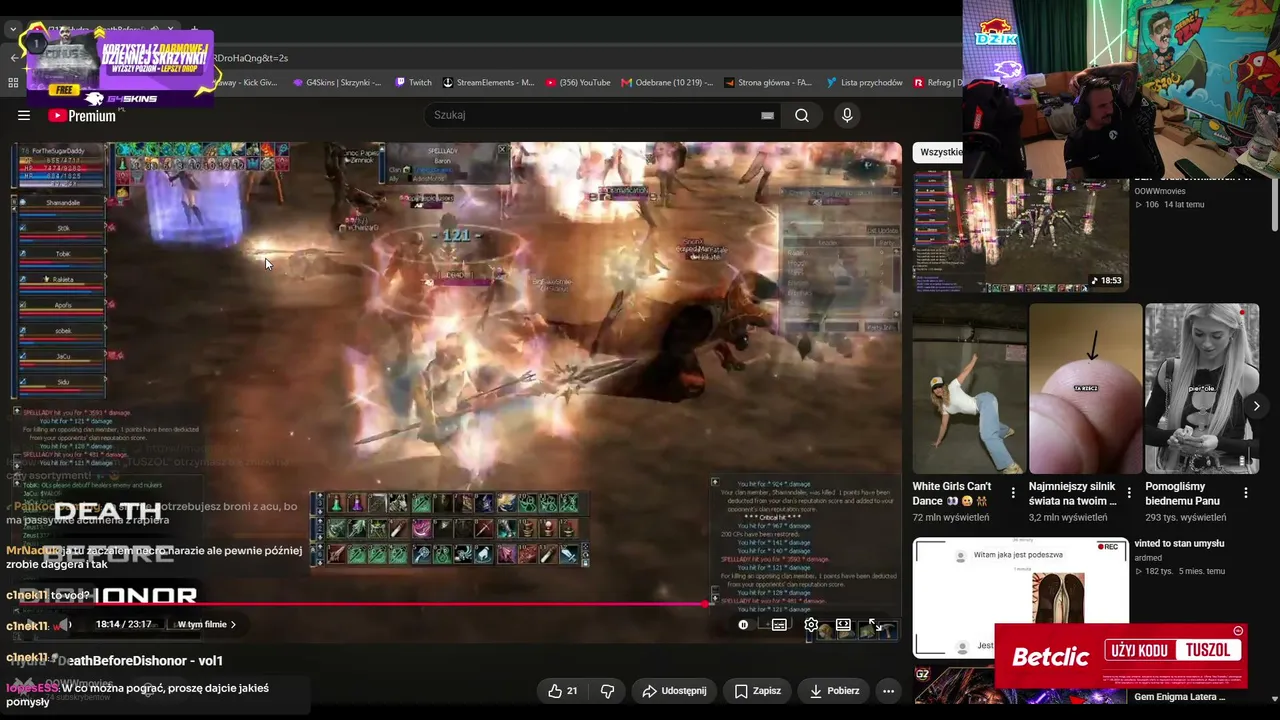The width and height of the screenshot is (1280, 720).
Task: Click Betclic UŻYJ KODU TUSZOL banner
Action: coord(1121,656)
